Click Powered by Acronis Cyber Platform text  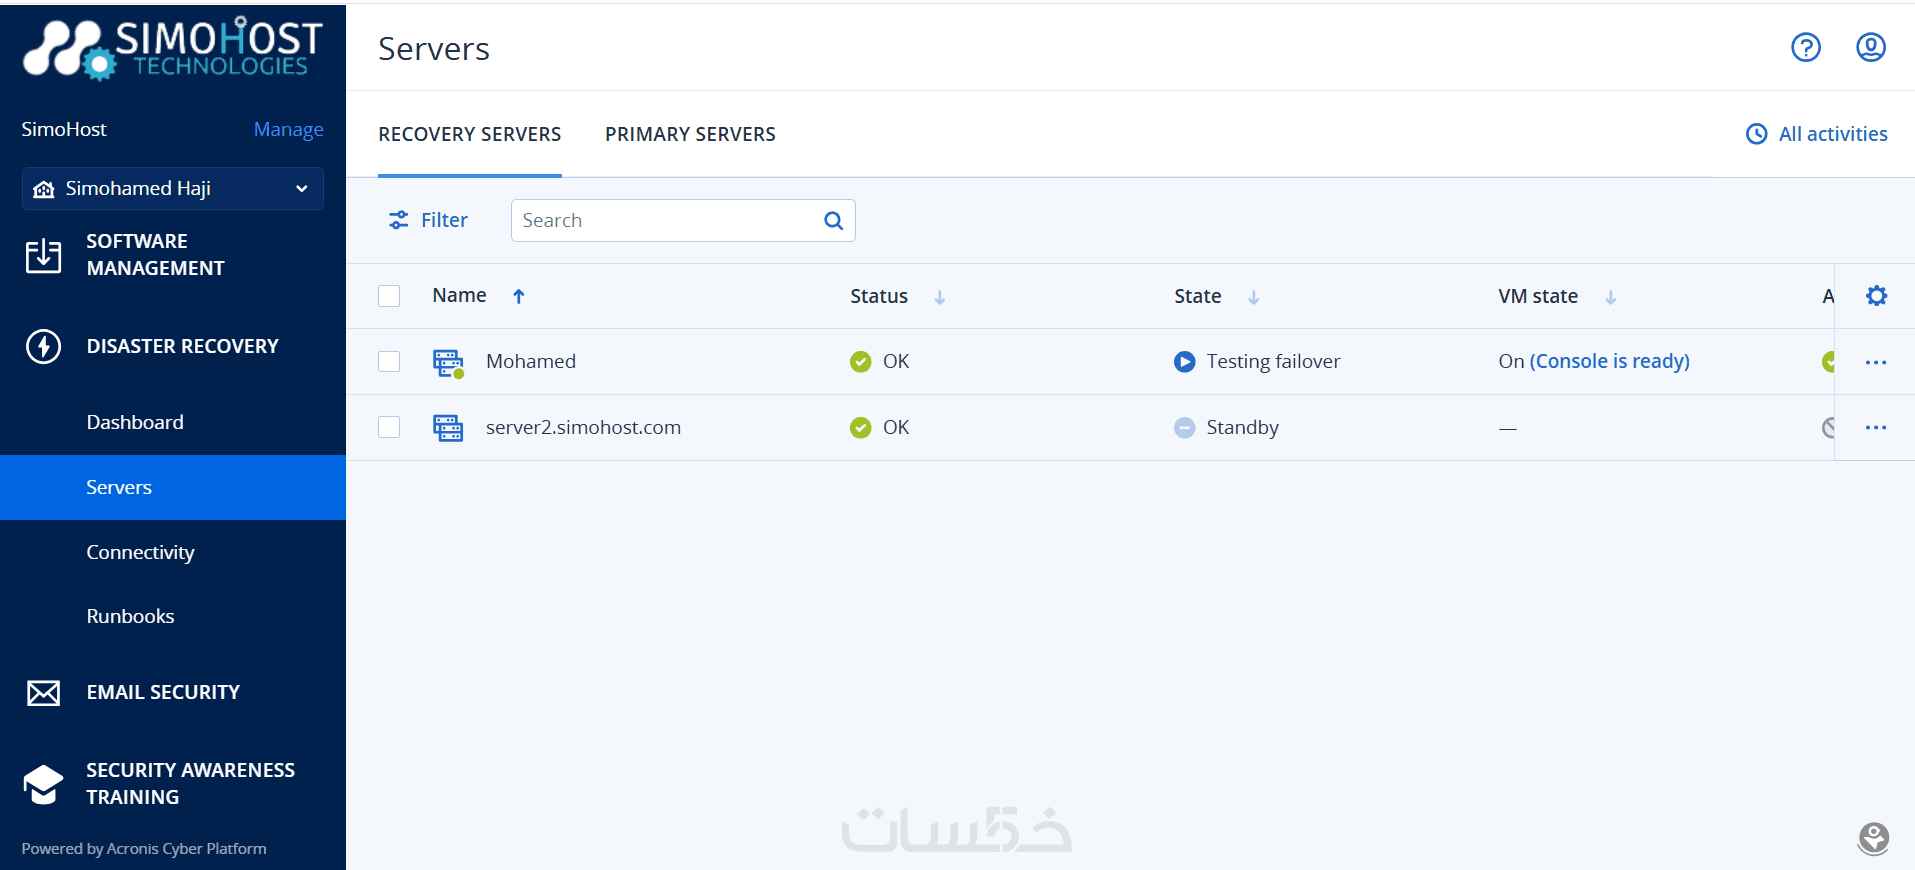tap(144, 849)
